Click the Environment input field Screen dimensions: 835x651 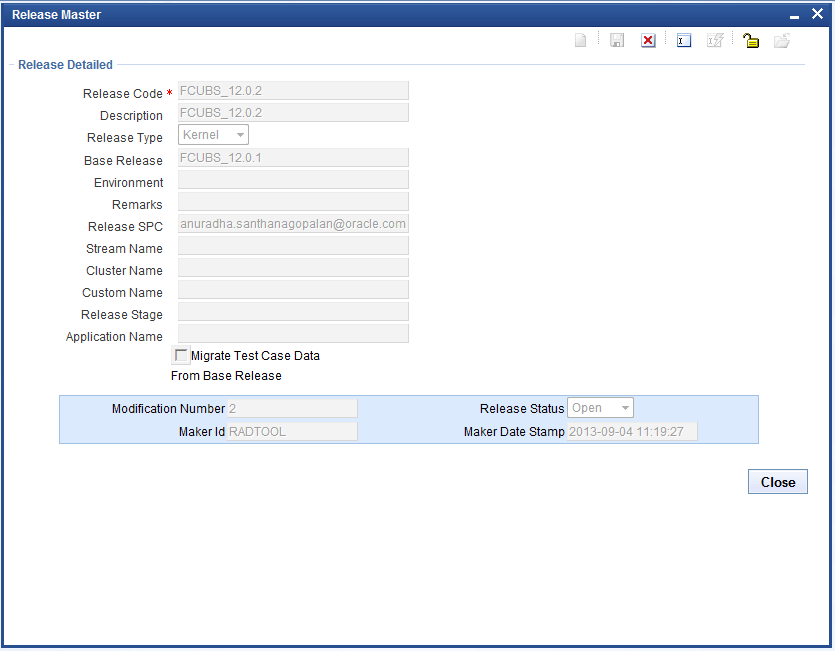pos(293,180)
